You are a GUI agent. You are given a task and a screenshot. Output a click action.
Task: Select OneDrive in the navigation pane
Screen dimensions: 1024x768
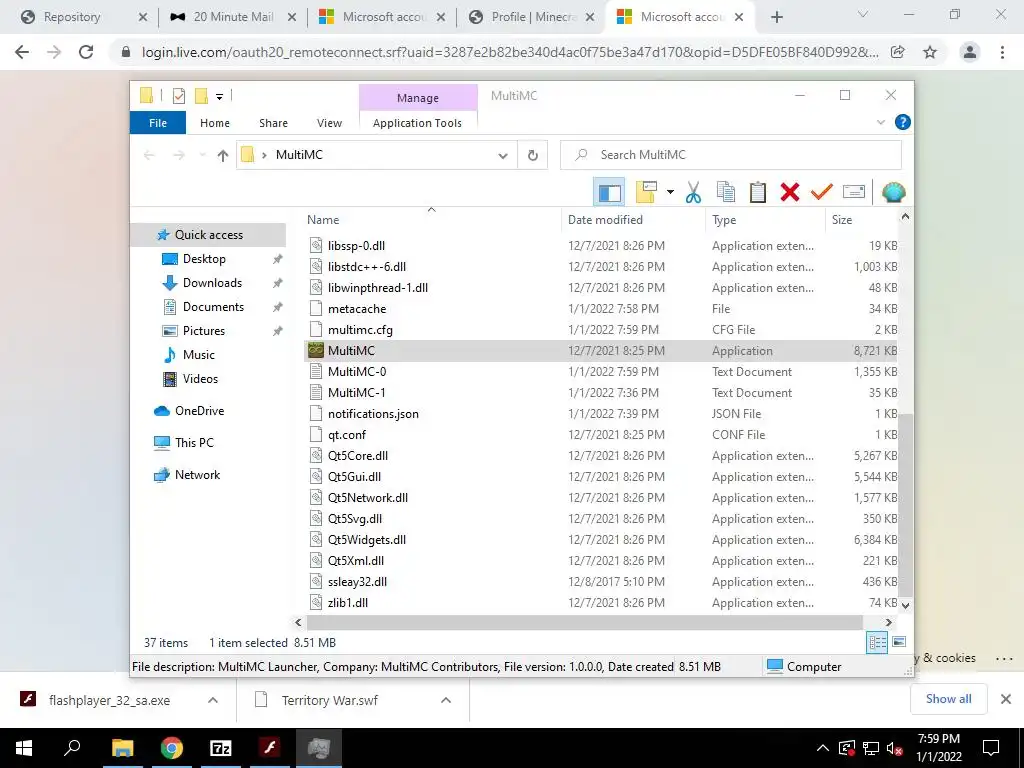point(199,411)
